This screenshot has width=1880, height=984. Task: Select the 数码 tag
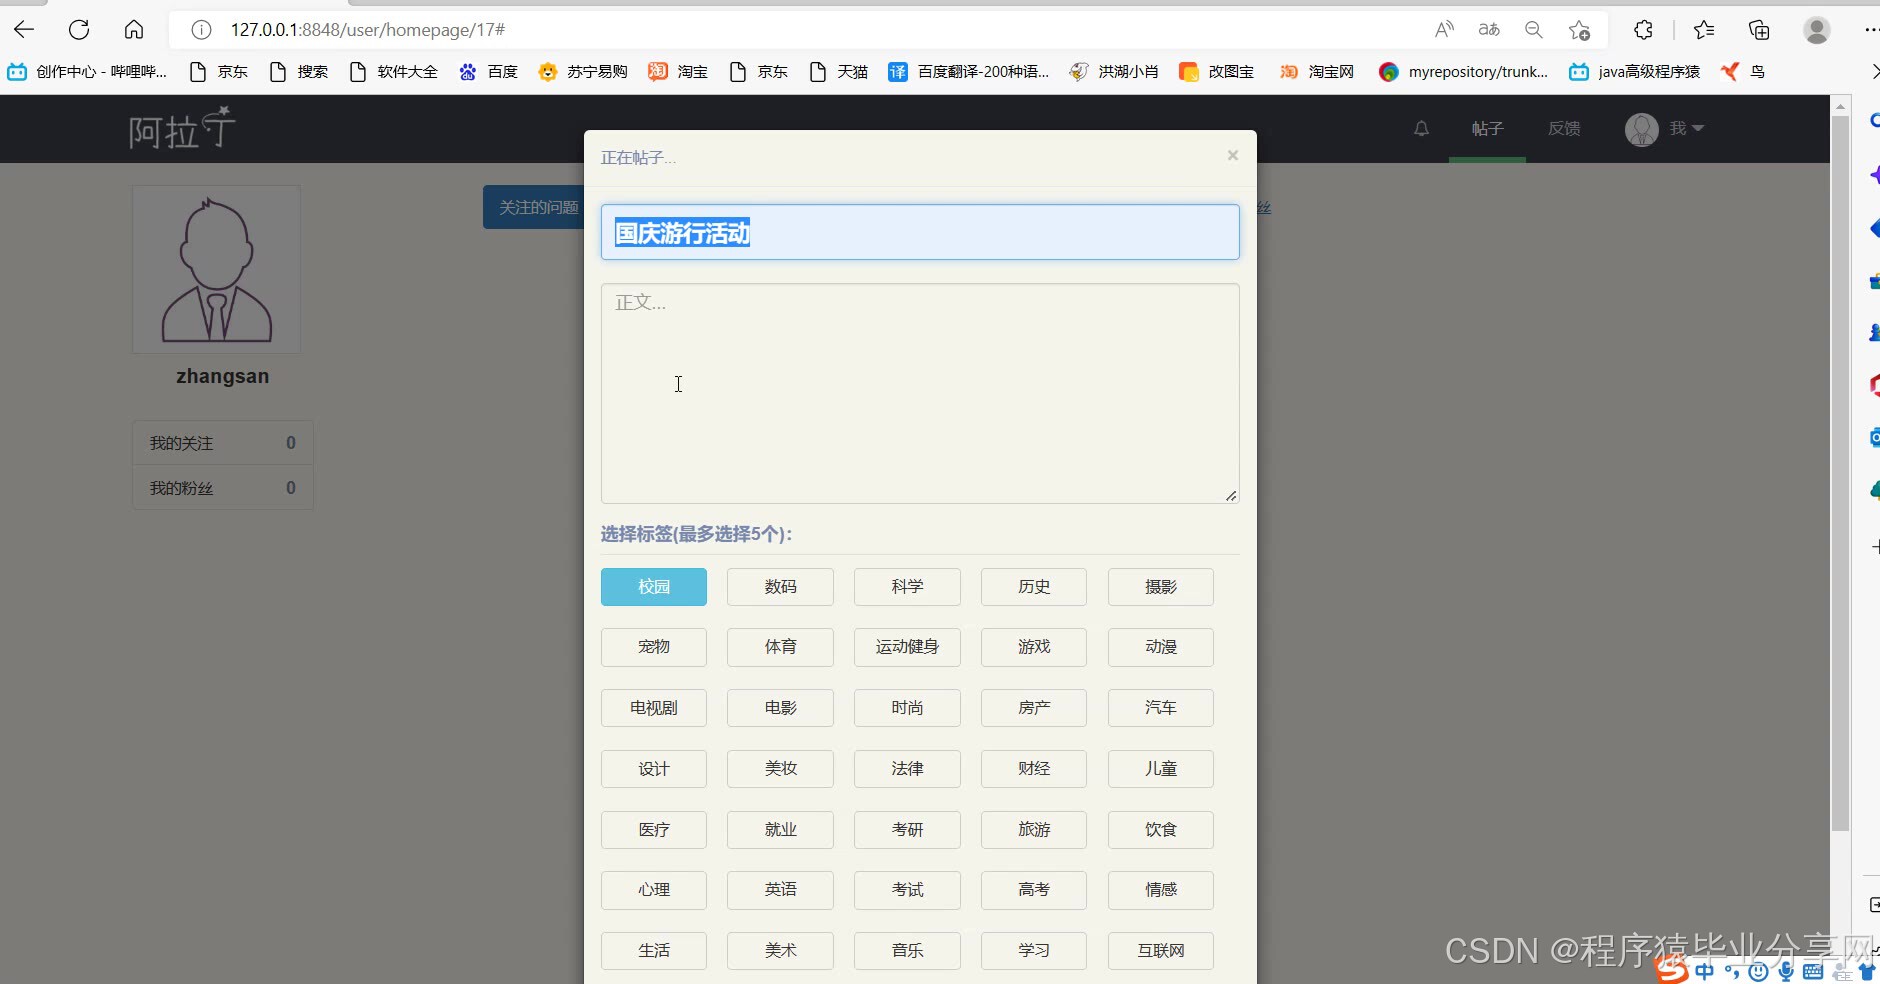[x=780, y=587]
